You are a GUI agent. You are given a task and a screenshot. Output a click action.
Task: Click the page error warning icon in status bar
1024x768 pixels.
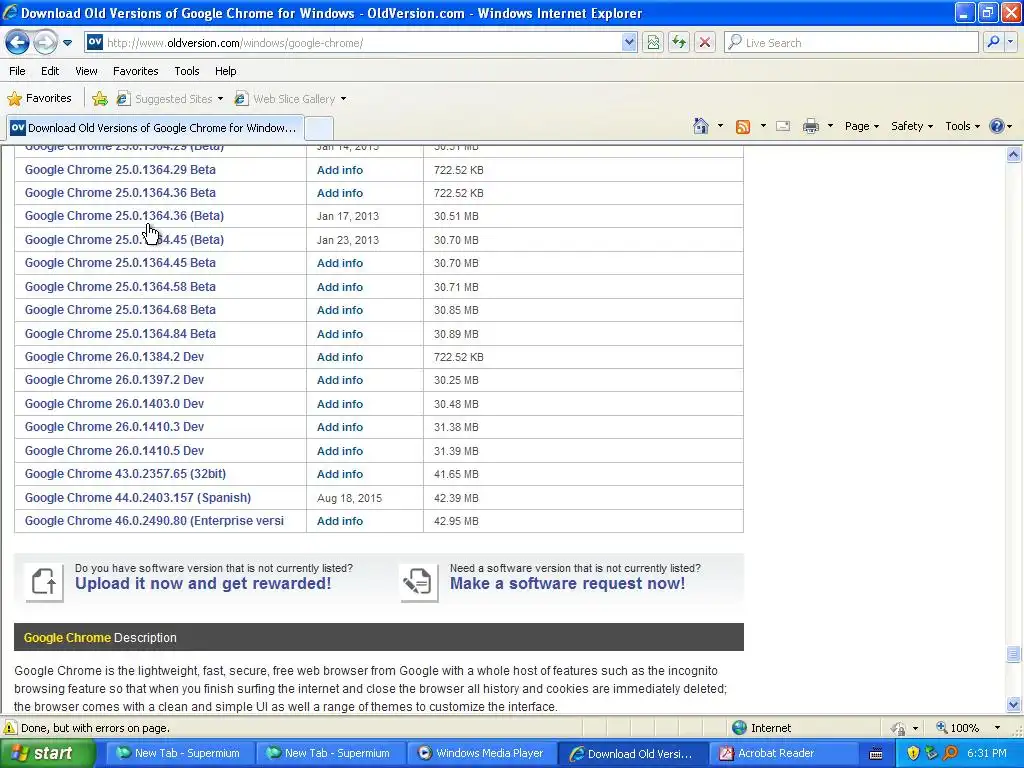coord(10,728)
